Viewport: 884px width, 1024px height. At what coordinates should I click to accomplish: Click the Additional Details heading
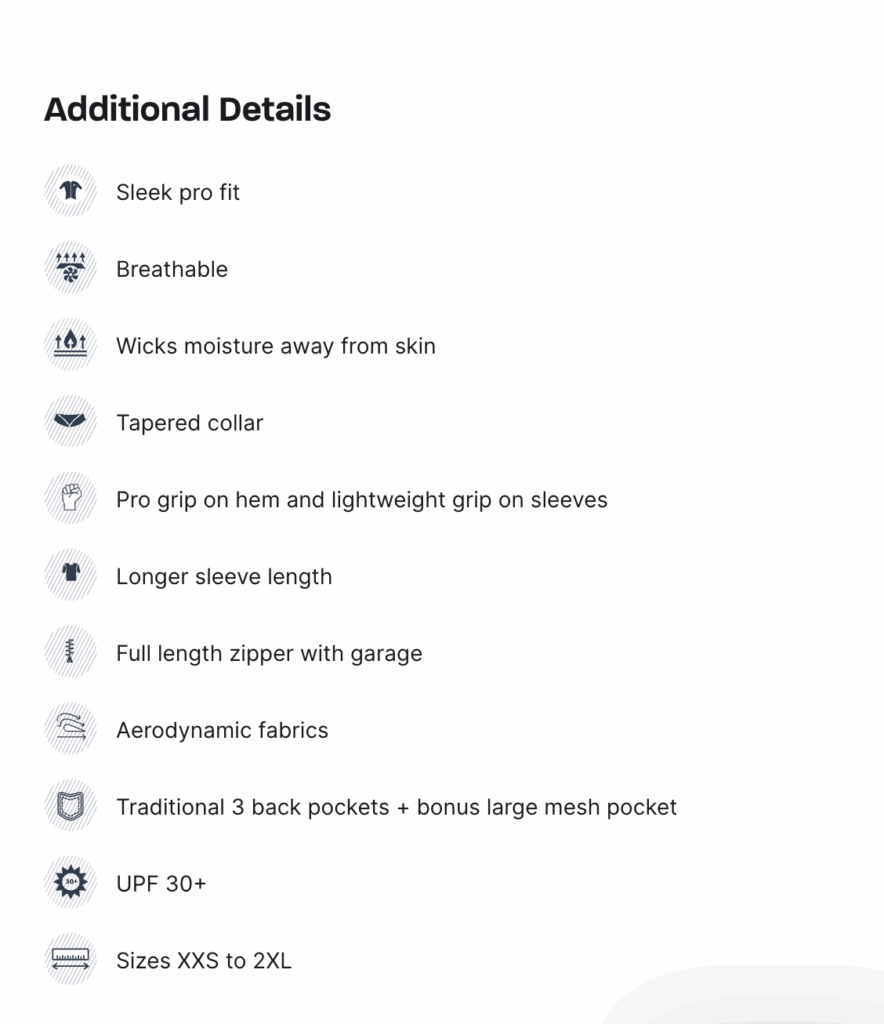click(x=187, y=109)
